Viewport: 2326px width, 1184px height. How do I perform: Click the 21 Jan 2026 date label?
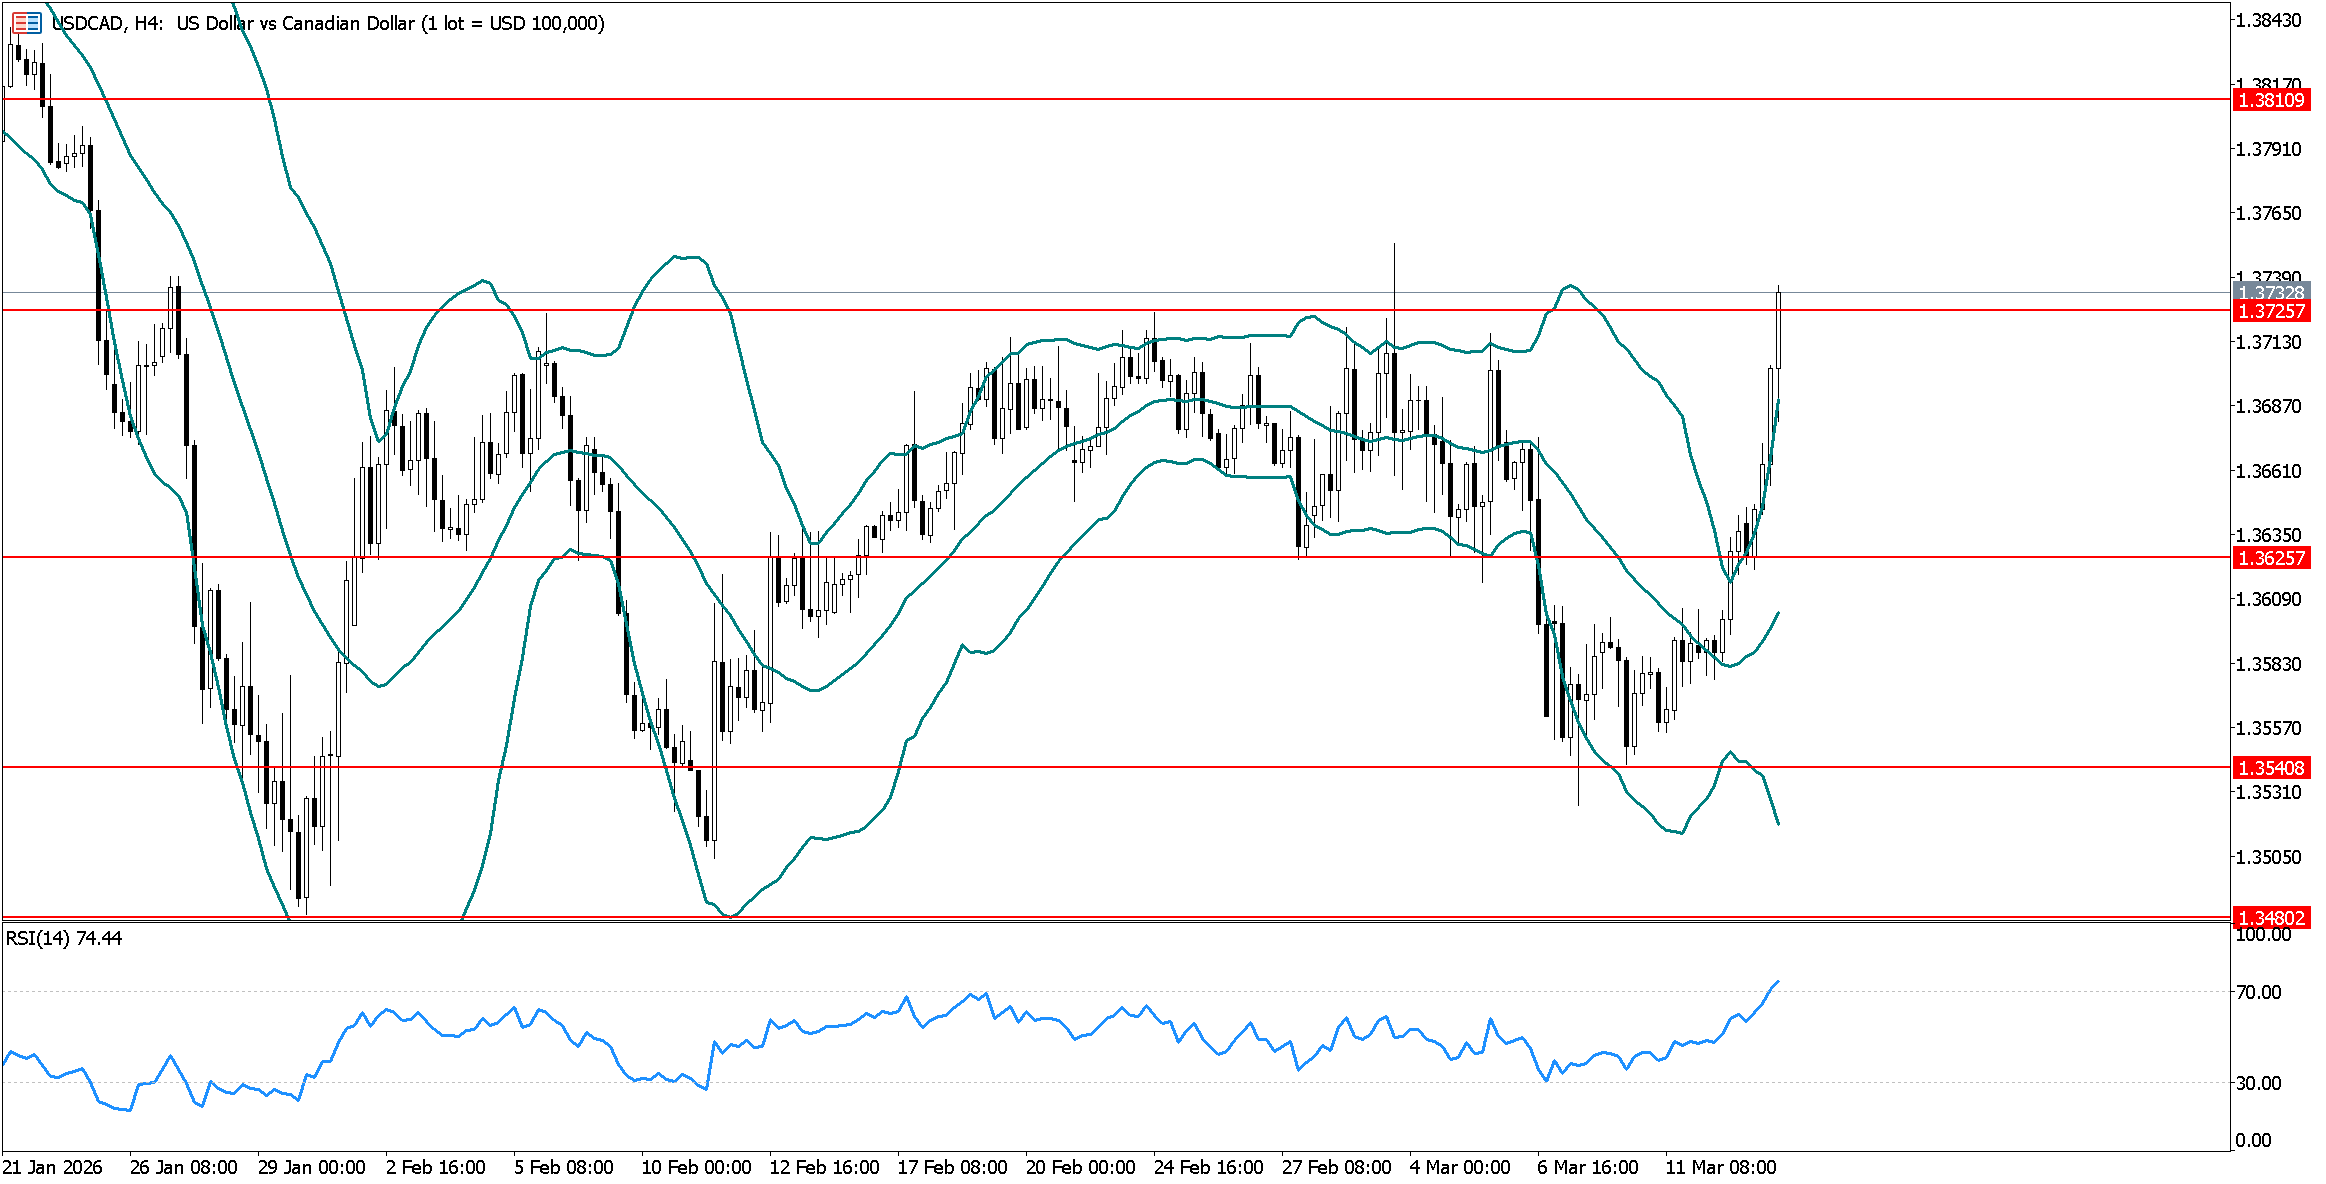pyautogui.click(x=52, y=1167)
